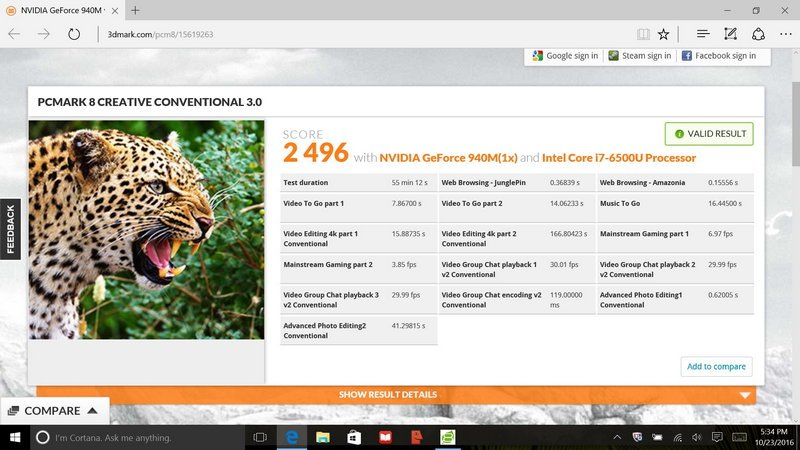800x450 pixels.
Task: Open File Explorer from the taskbar
Action: click(x=322, y=438)
